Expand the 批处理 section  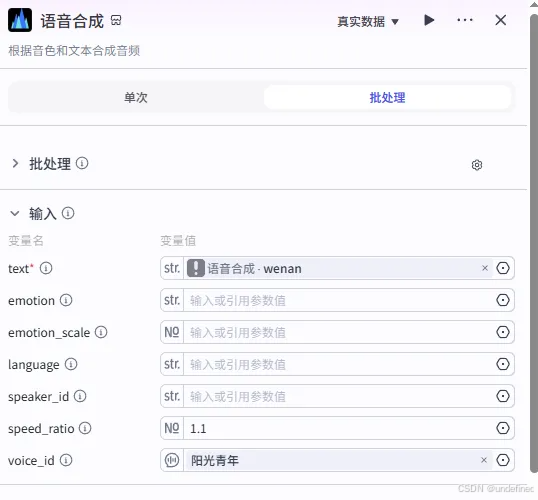tap(15, 163)
